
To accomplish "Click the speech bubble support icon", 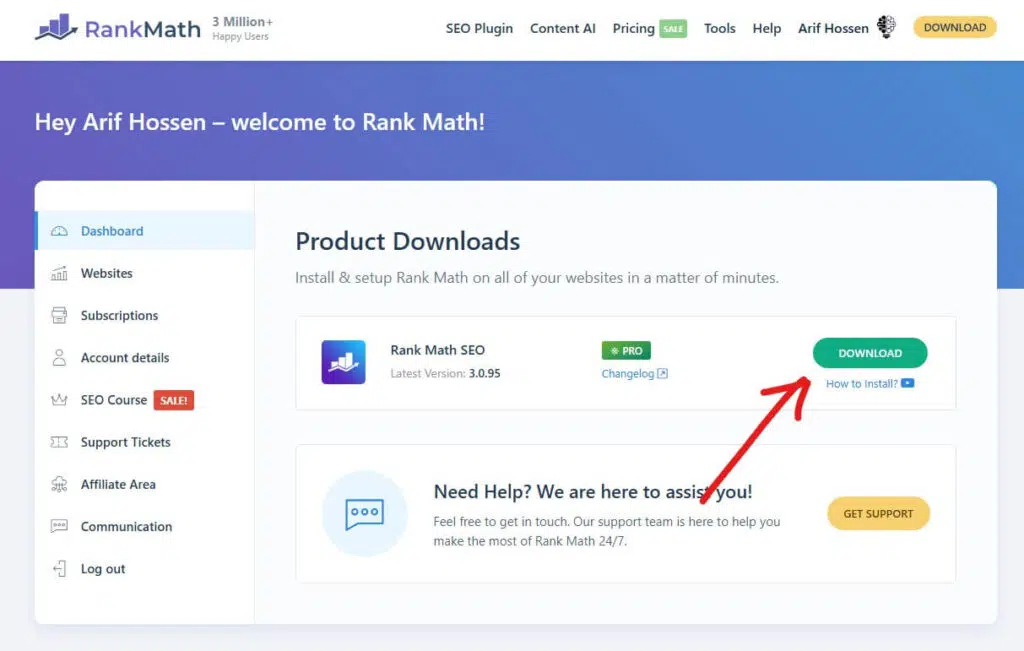I will (x=365, y=513).
